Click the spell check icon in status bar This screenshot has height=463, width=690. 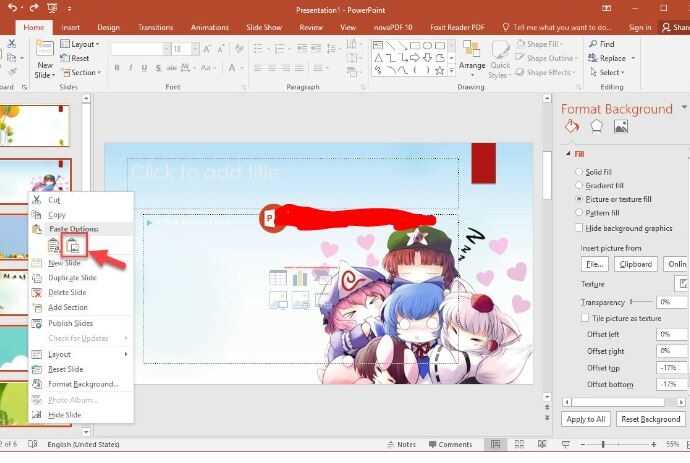point(33,444)
